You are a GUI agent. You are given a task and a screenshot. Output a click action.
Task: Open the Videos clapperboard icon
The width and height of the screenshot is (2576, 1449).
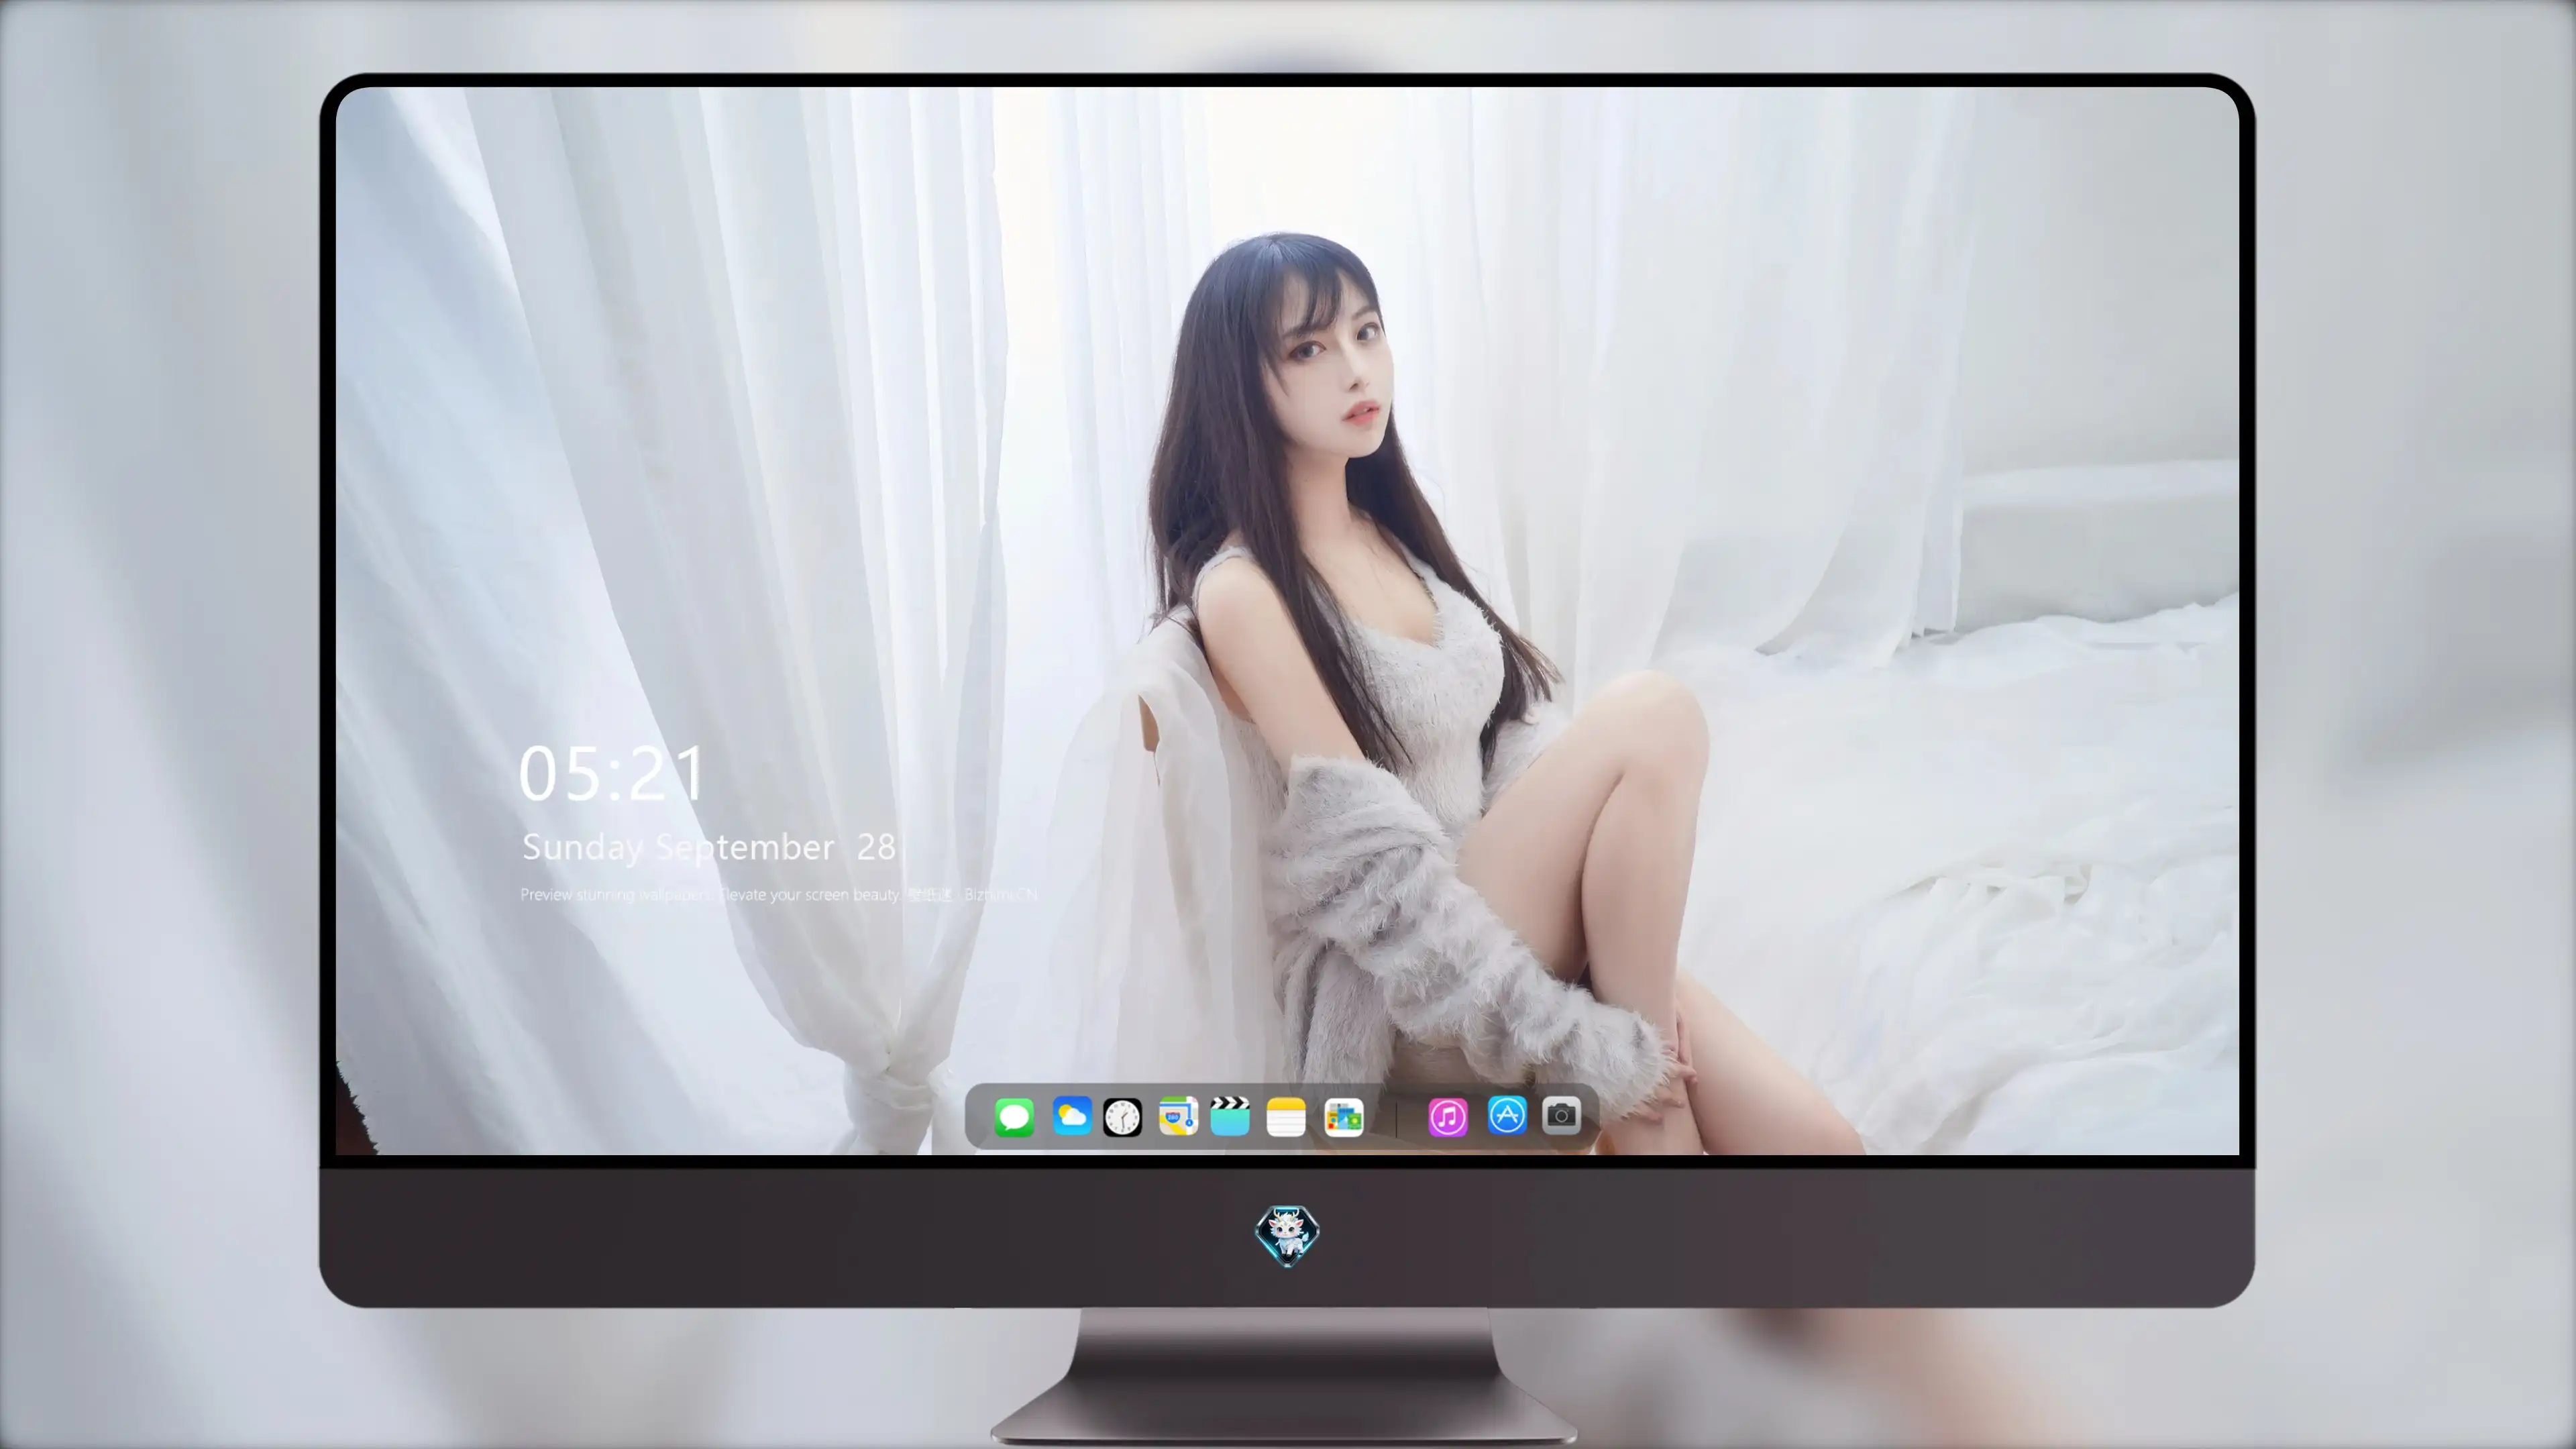1230,1116
